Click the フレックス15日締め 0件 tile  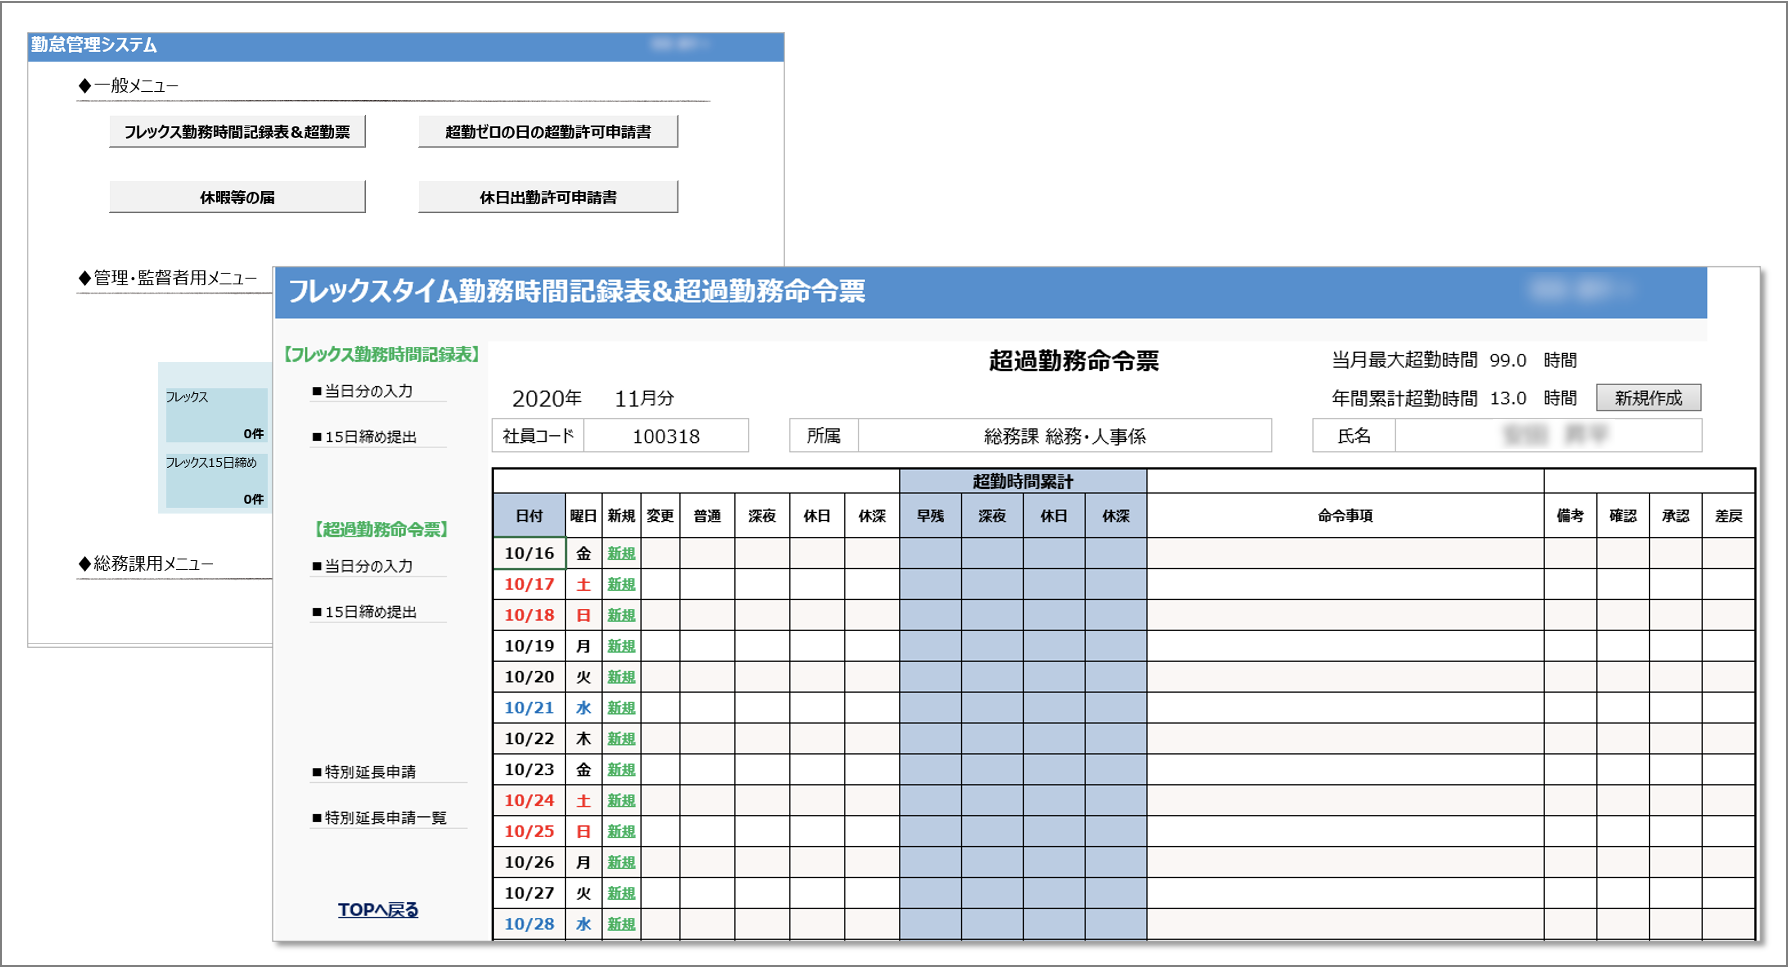click(x=215, y=480)
